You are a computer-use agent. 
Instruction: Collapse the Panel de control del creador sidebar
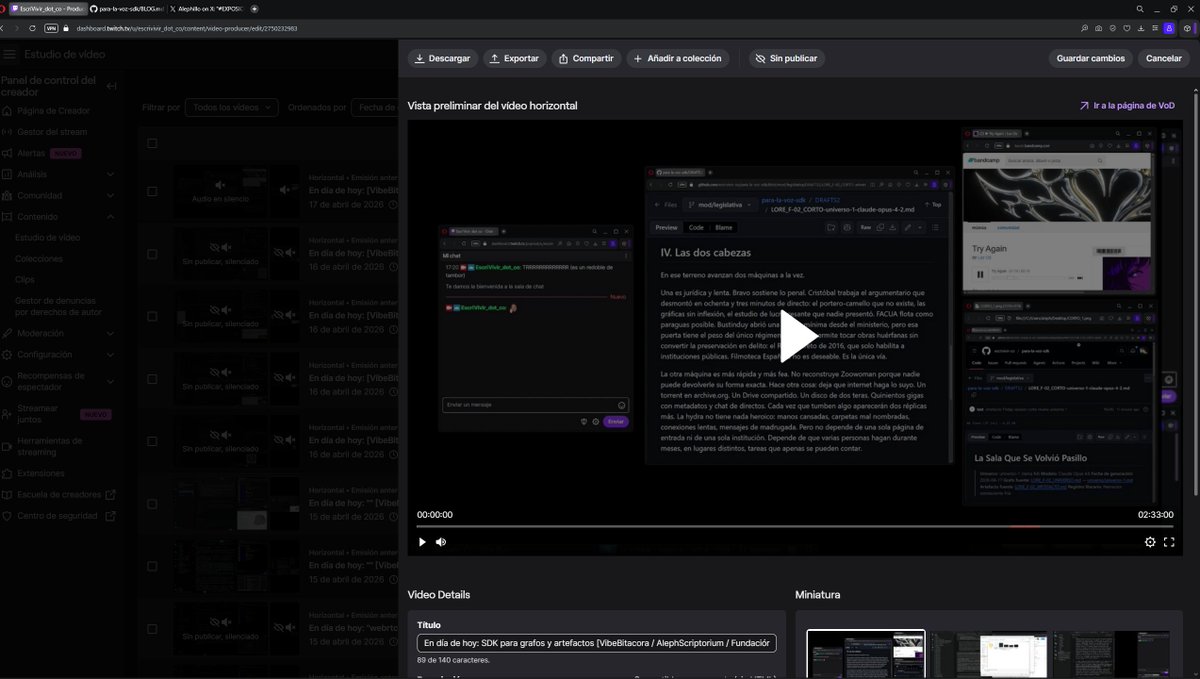pyautogui.click(x=112, y=86)
